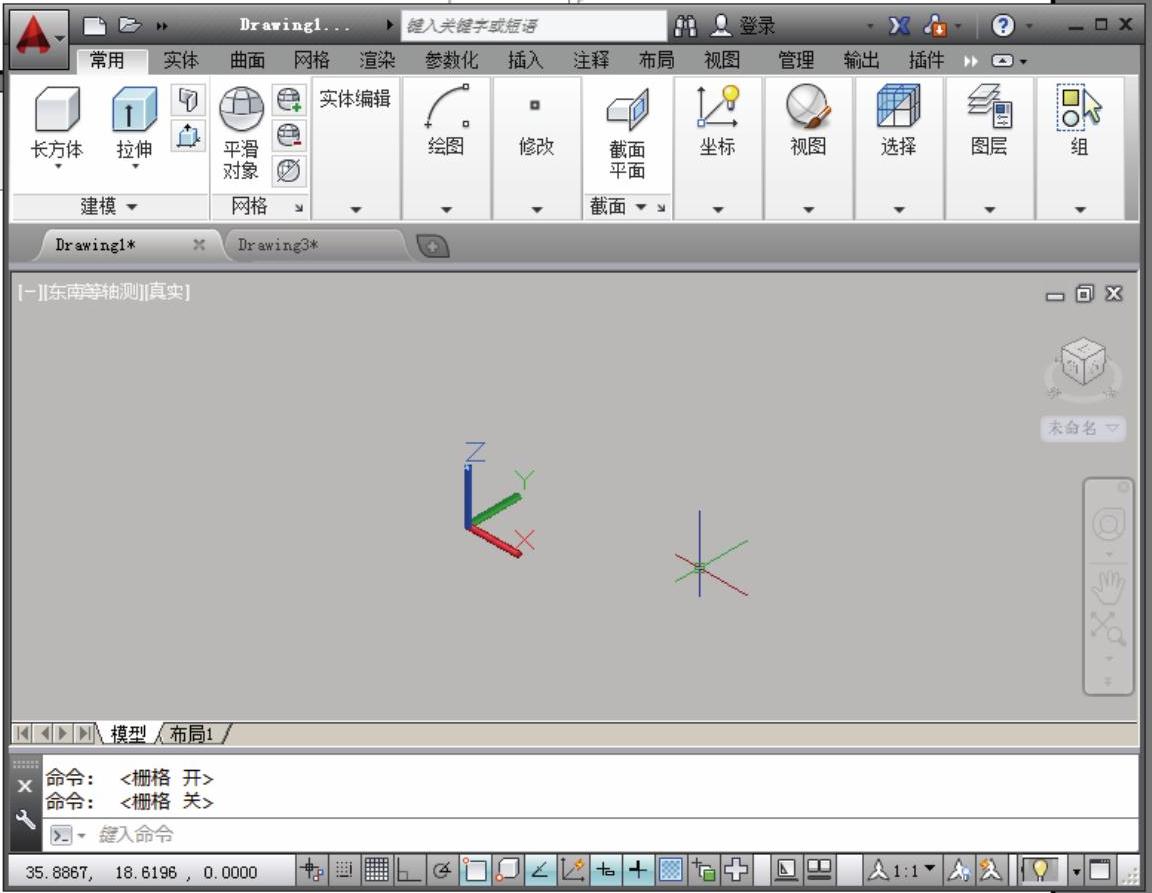Switch to the 布局1 layout tab

[192, 734]
